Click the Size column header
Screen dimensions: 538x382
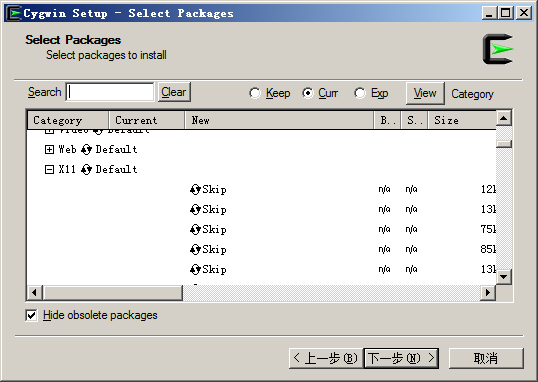tap(462, 120)
